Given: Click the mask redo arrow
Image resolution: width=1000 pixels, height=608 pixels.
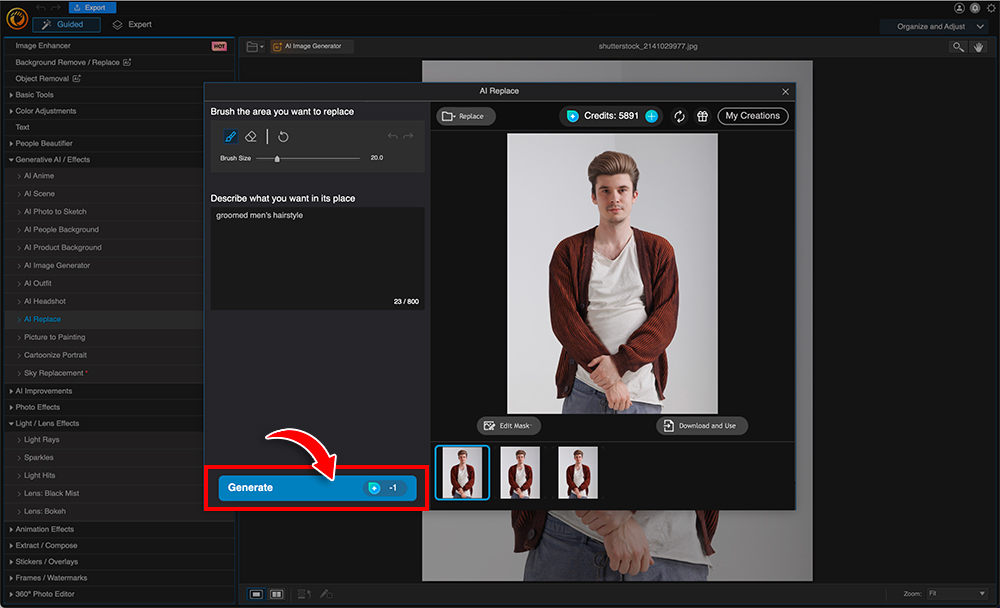Looking at the screenshot, I should pyautogui.click(x=408, y=136).
